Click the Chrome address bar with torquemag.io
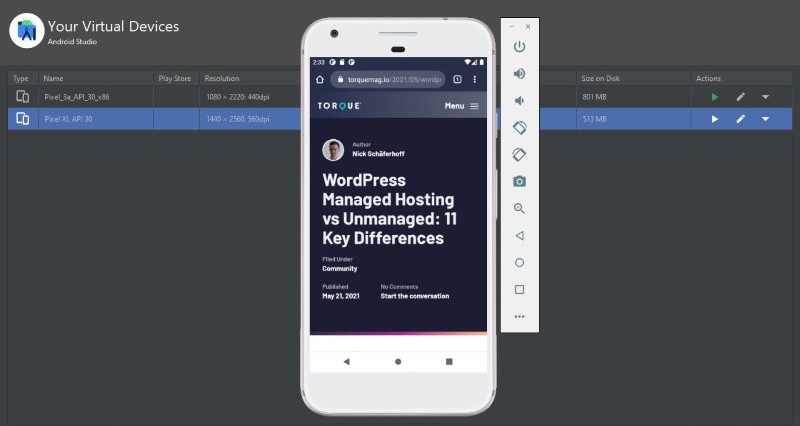This screenshot has height=426, width=800. pos(391,79)
